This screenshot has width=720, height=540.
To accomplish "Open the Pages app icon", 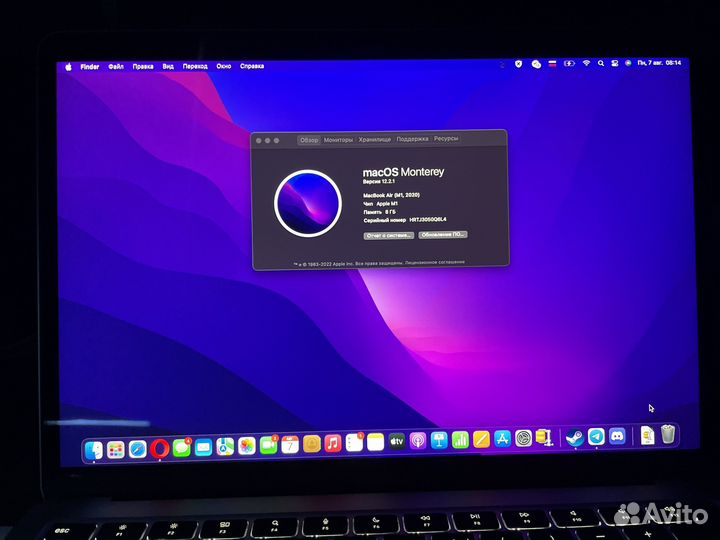I will (481, 439).
